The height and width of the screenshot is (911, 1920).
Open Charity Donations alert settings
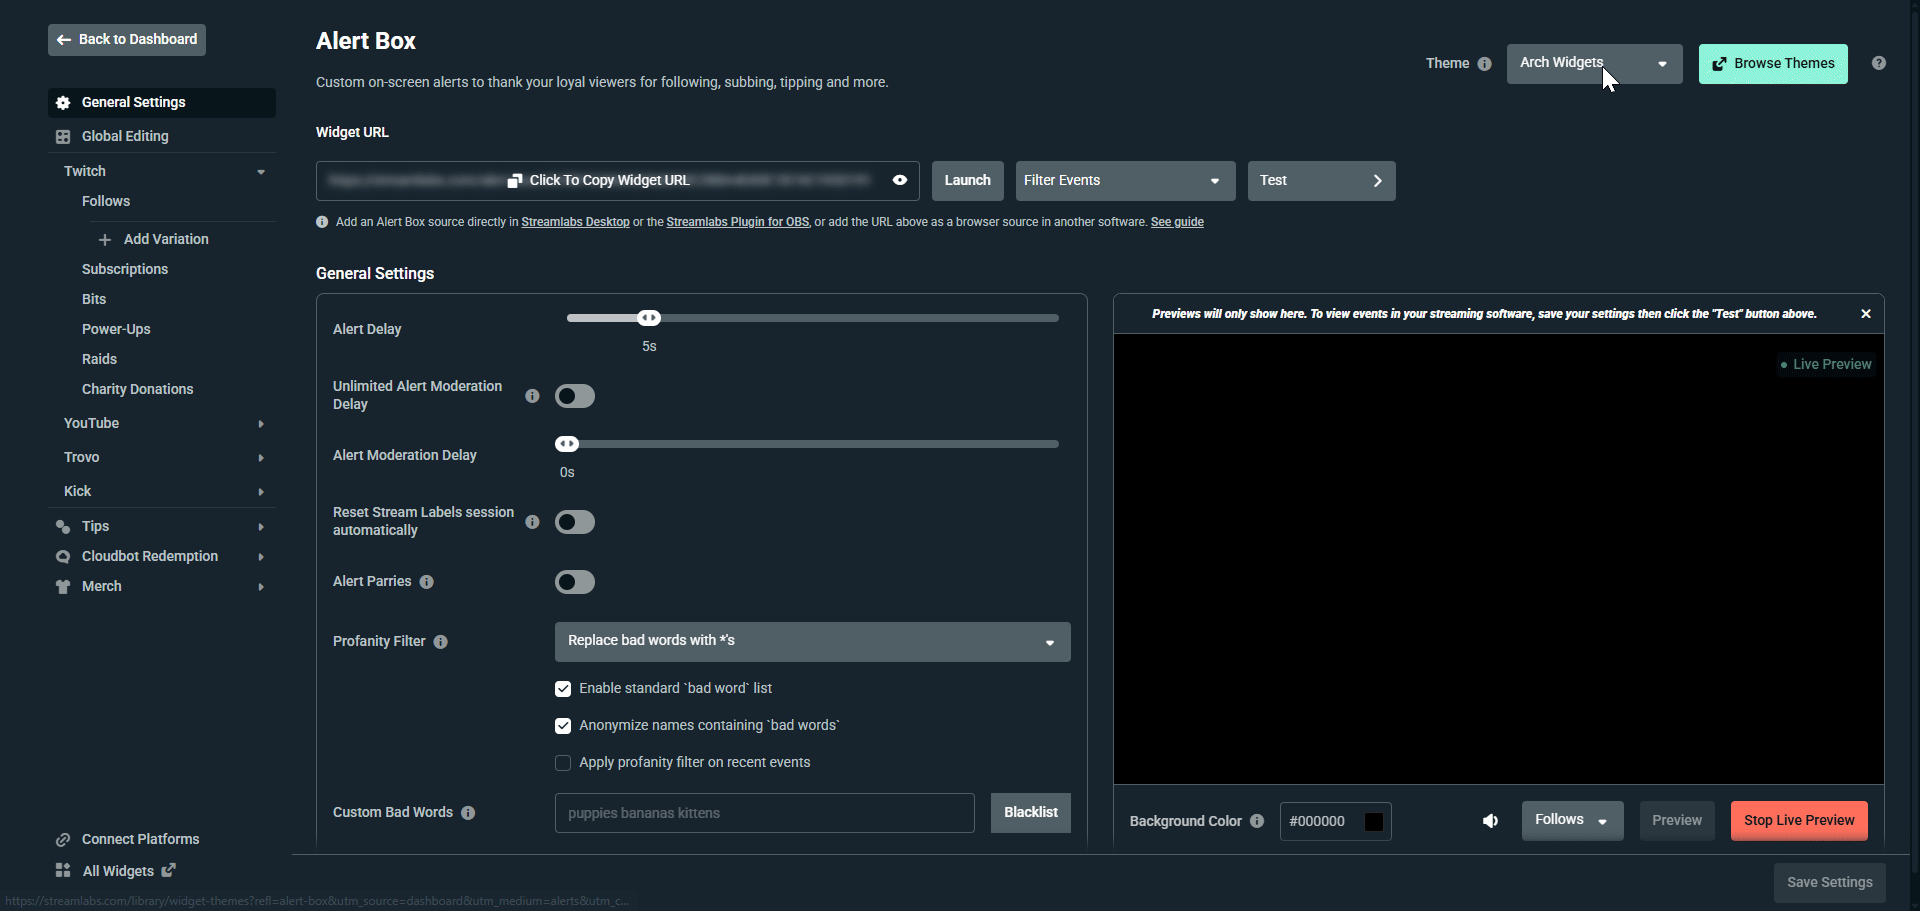[138, 390]
